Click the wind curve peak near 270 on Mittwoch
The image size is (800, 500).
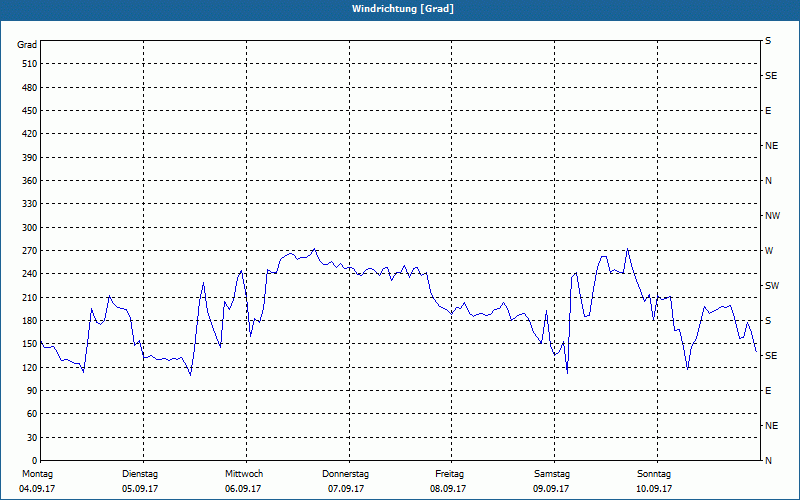click(x=314, y=249)
